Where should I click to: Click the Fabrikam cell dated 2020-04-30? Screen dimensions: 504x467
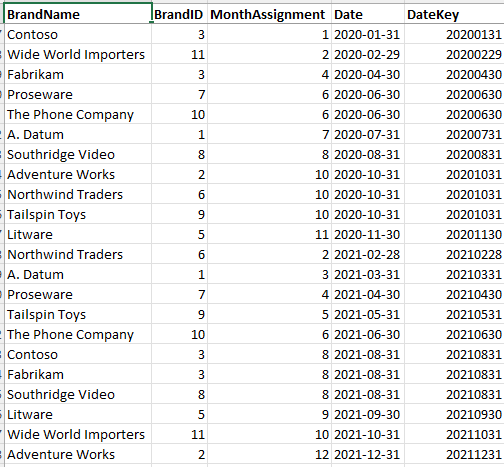coord(78,74)
